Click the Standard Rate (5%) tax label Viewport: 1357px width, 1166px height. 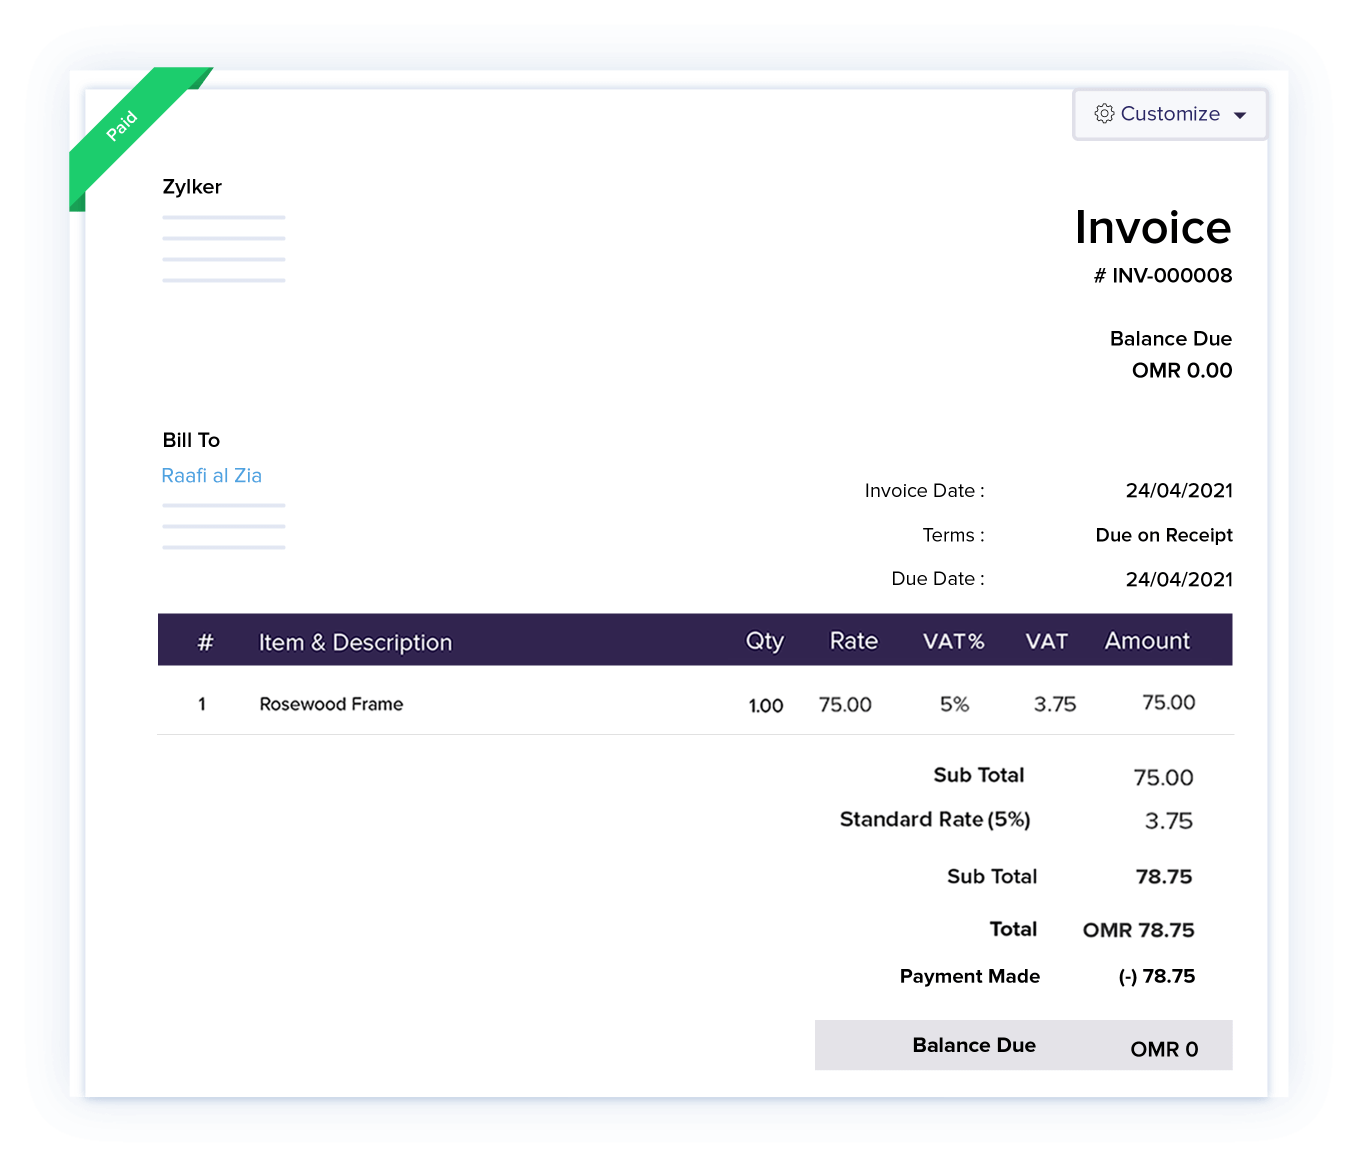point(934,820)
